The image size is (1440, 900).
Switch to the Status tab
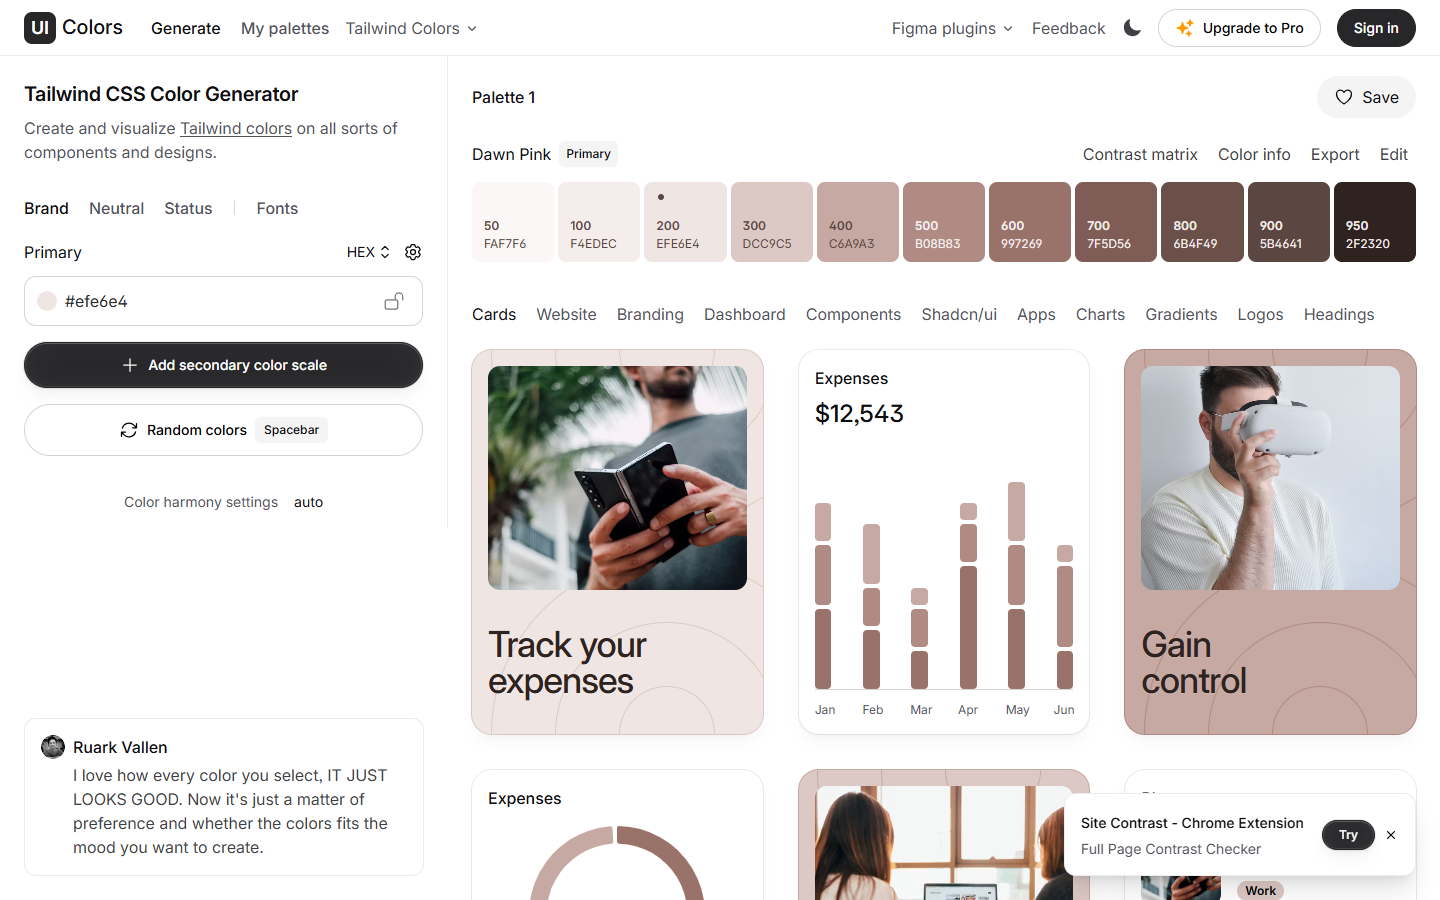(188, 208)
